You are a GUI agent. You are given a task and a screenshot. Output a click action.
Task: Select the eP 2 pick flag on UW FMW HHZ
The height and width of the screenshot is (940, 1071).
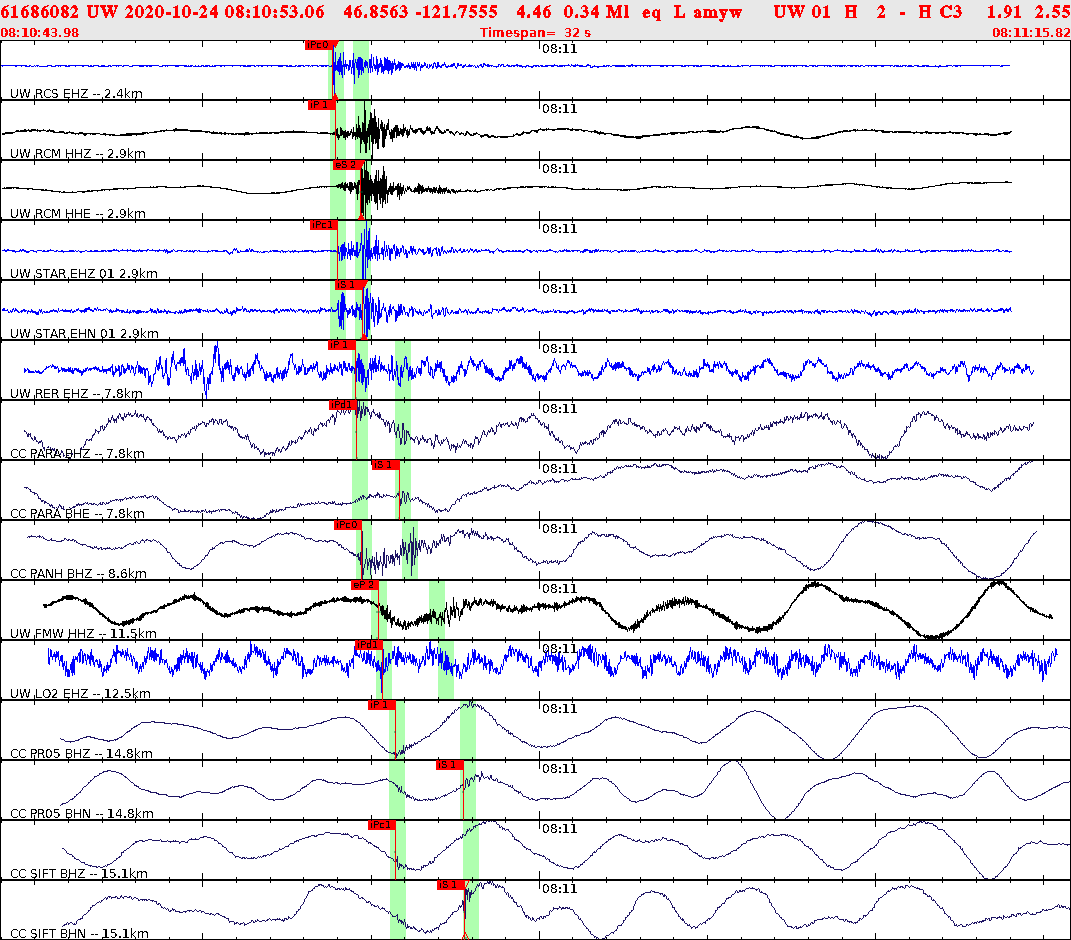(365, 585)
